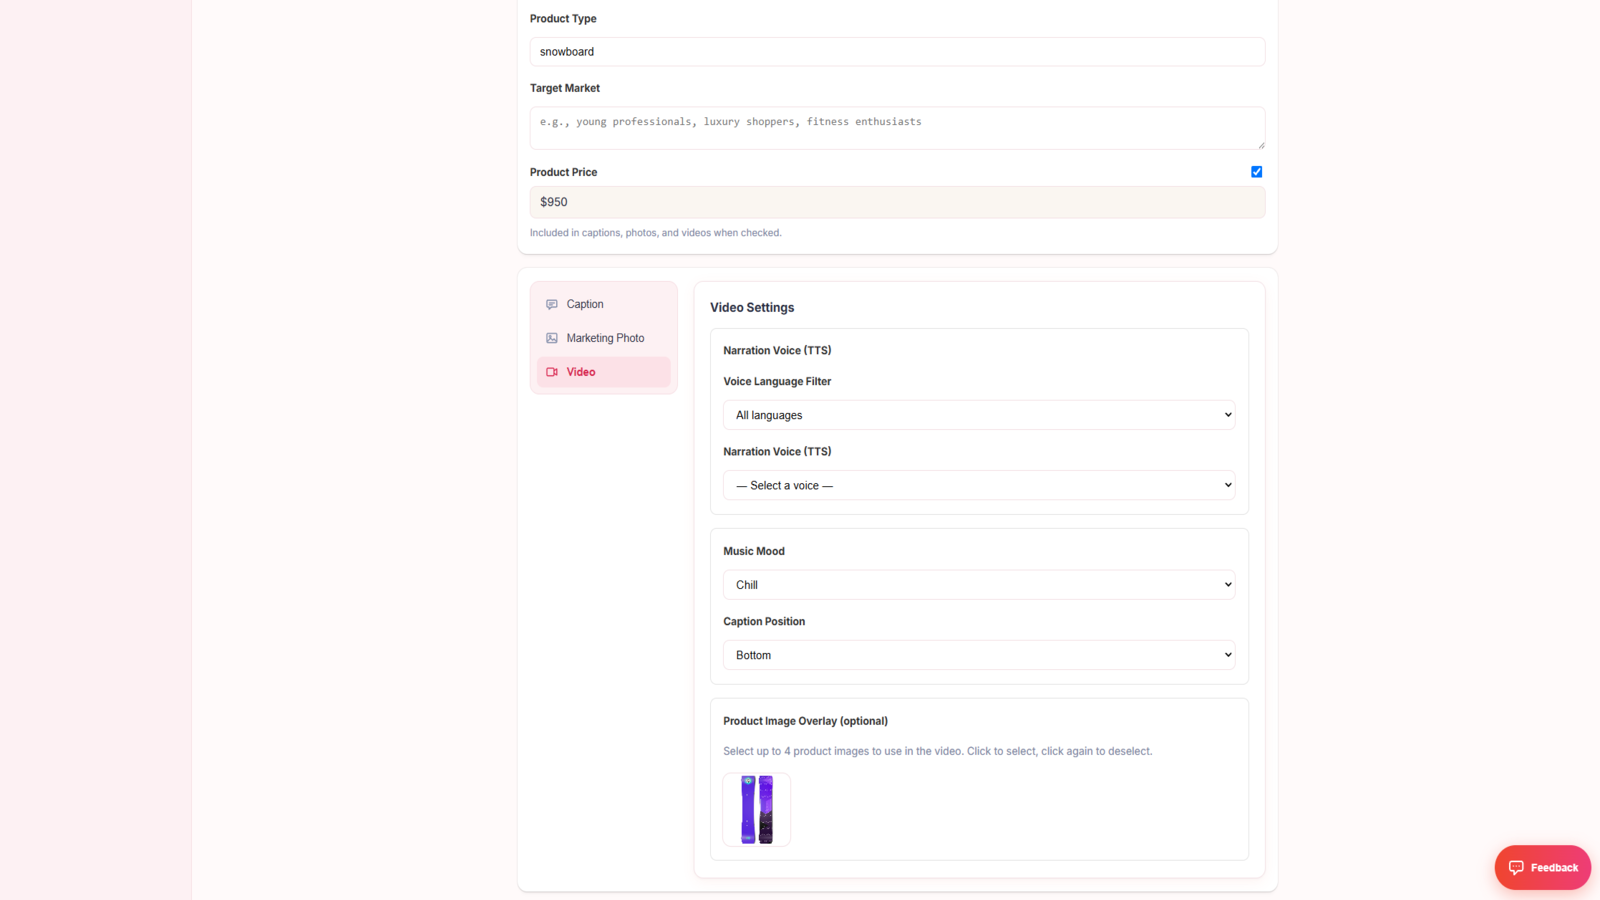This screenshot has height=900, width=1600.
Task: Select the Video tab
Action: 604,372
